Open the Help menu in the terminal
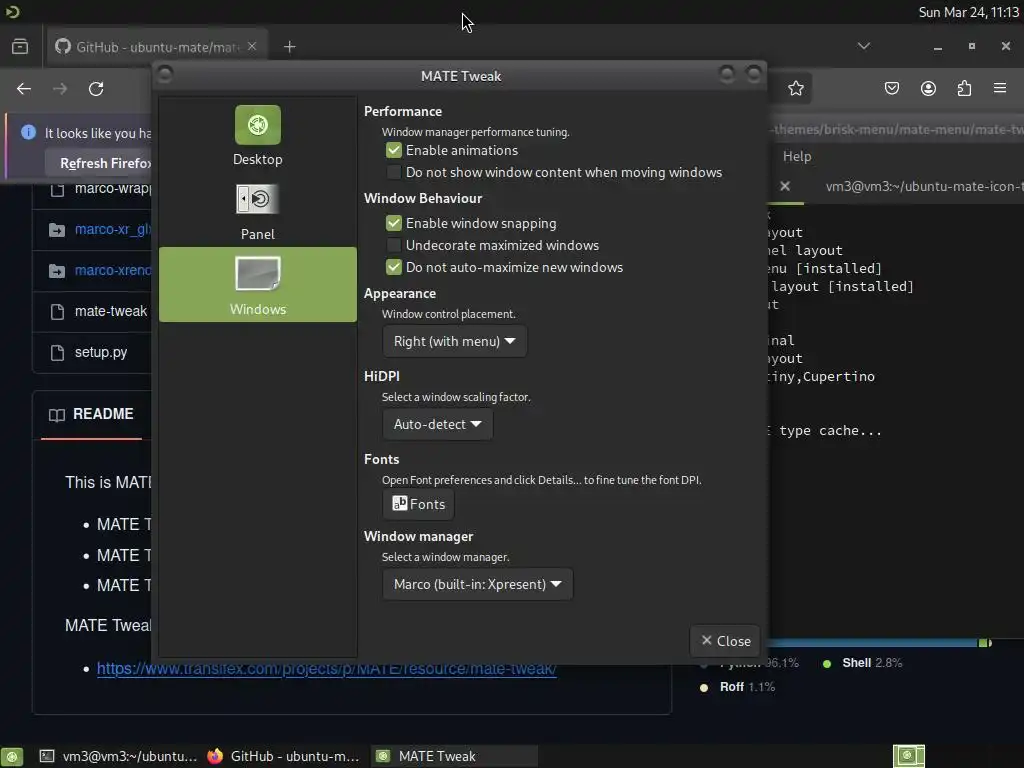This screenshot has height=768, width=1024. 797,156
